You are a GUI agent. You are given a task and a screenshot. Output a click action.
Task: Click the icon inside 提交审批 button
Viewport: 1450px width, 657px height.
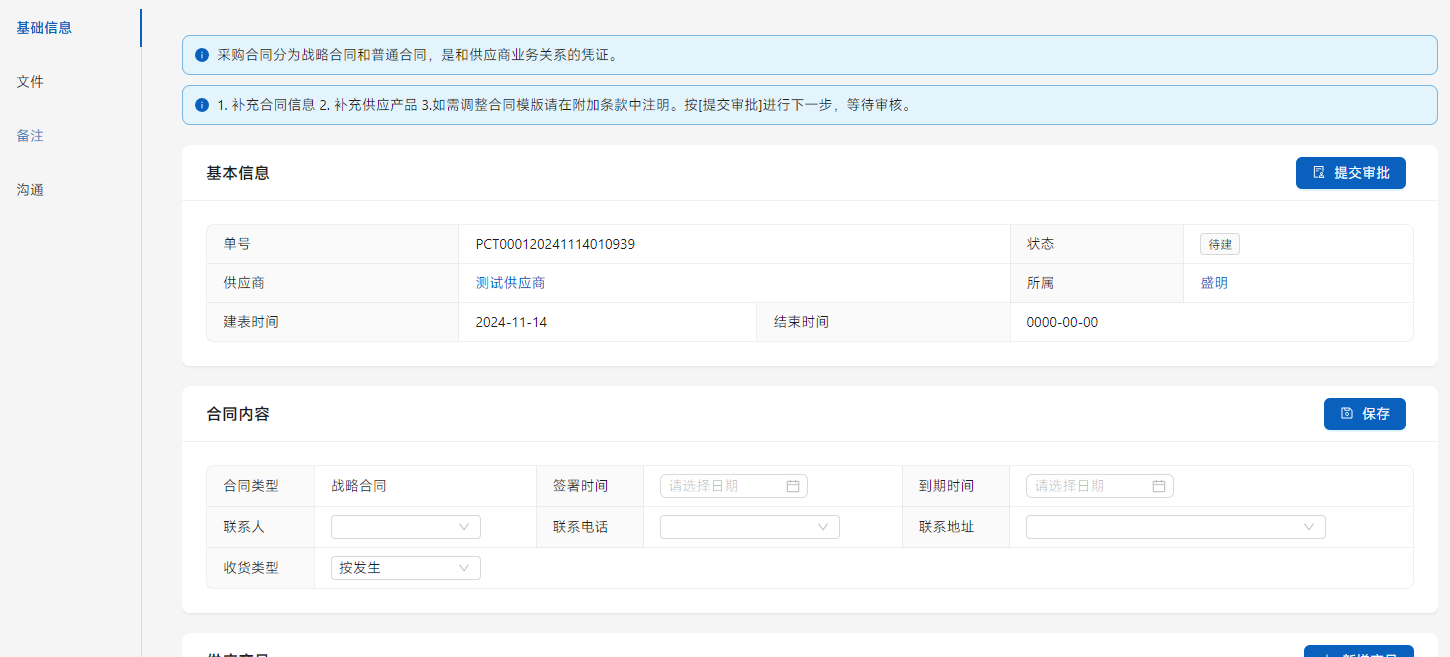(1319, 173)
